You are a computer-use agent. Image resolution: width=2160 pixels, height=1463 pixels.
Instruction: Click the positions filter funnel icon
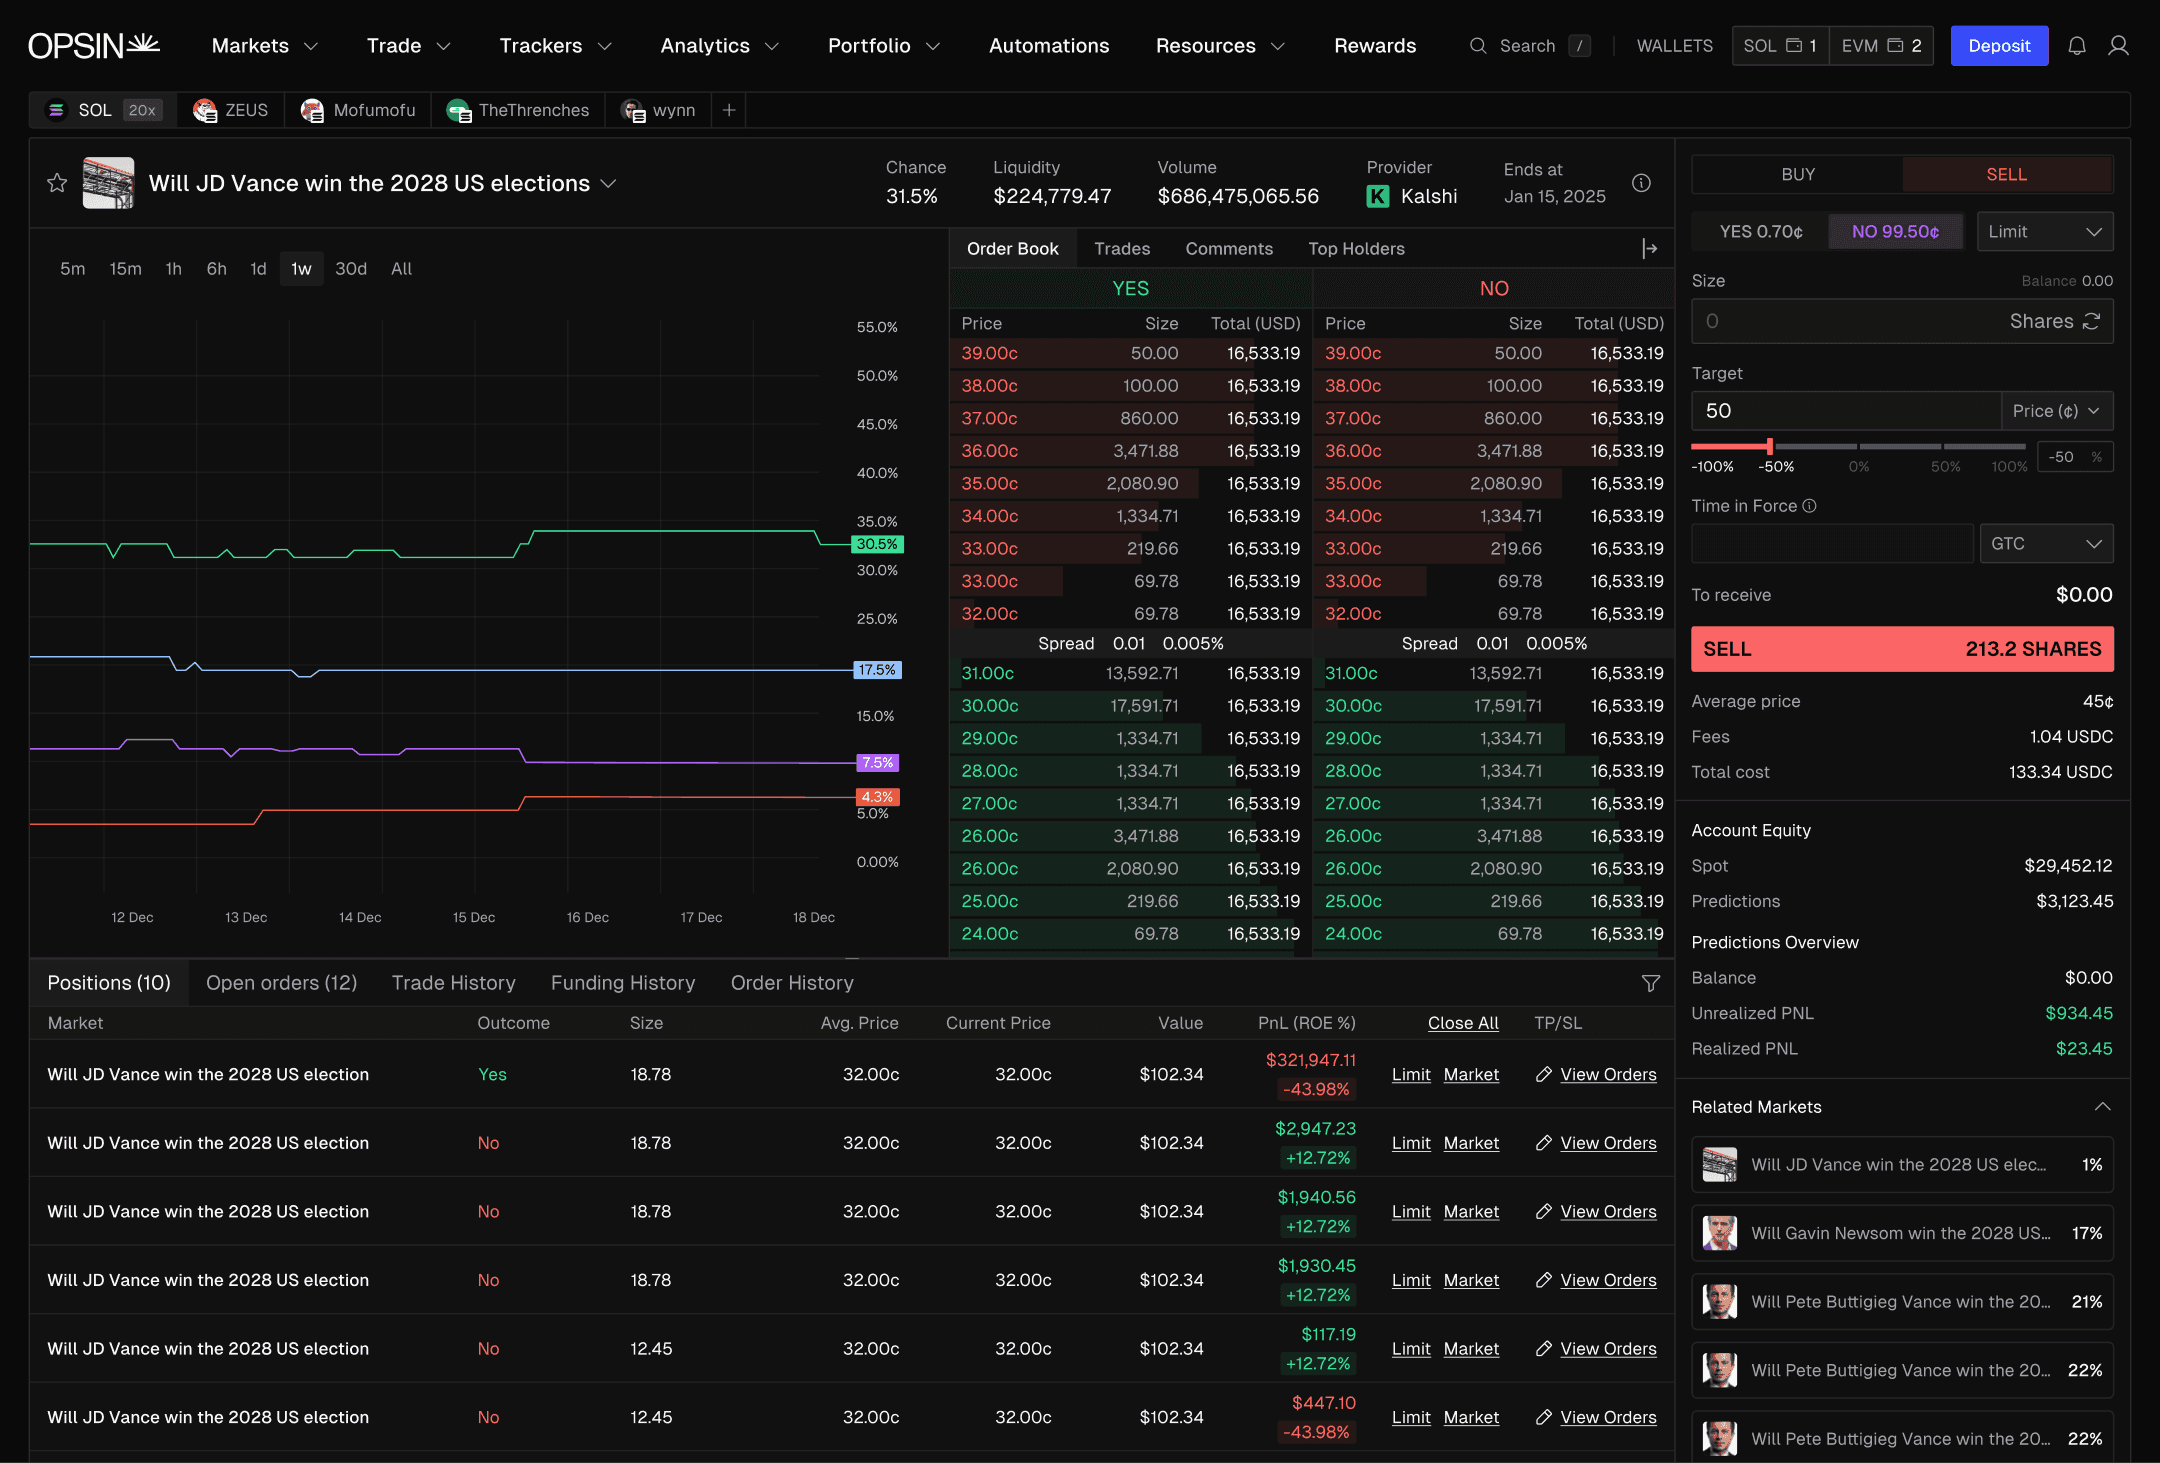tap(1651, 984)
